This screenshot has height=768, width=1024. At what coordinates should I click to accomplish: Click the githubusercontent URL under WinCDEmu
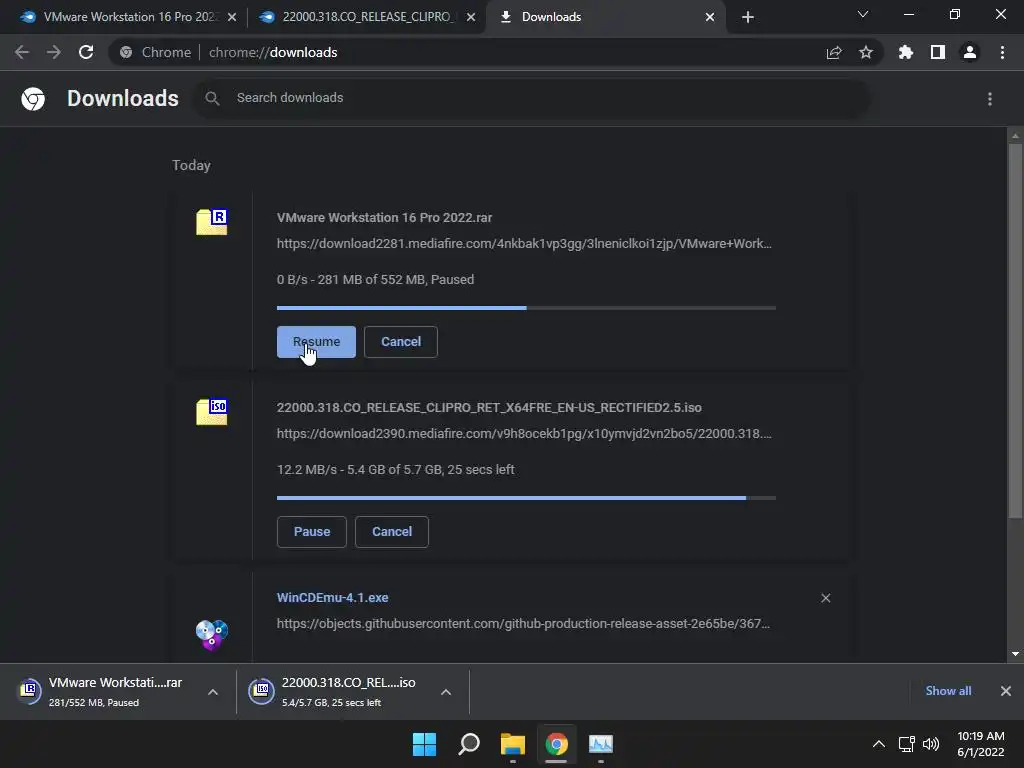click(x=523, y=624)
